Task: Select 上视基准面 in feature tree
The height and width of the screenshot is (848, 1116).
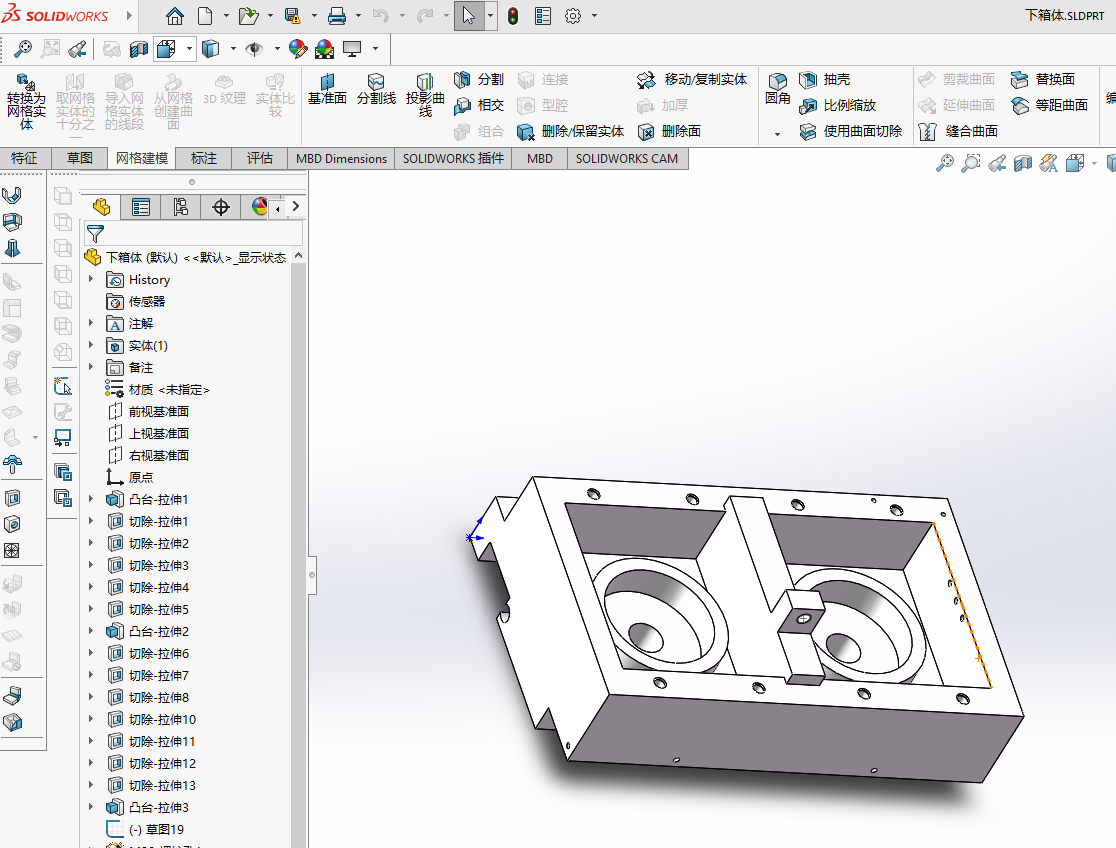Action: pos(149,434)
